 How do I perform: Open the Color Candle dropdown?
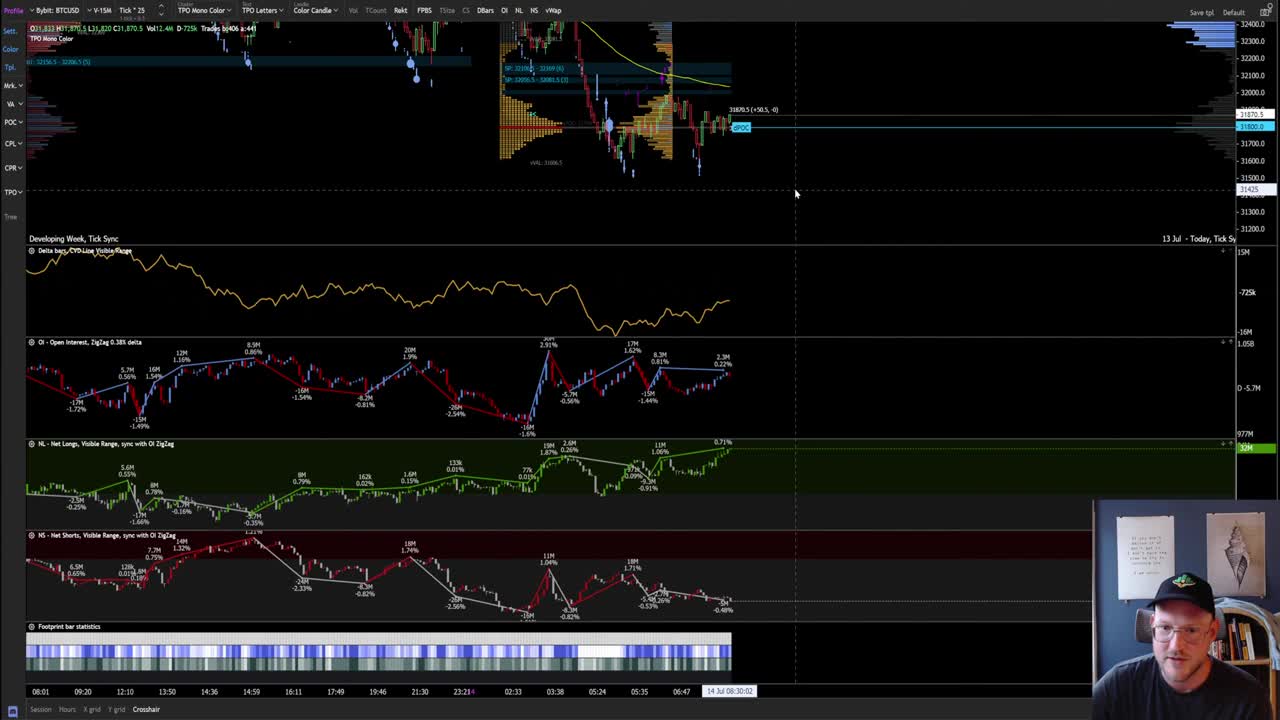pyautogui.click(x=315, y=10)
